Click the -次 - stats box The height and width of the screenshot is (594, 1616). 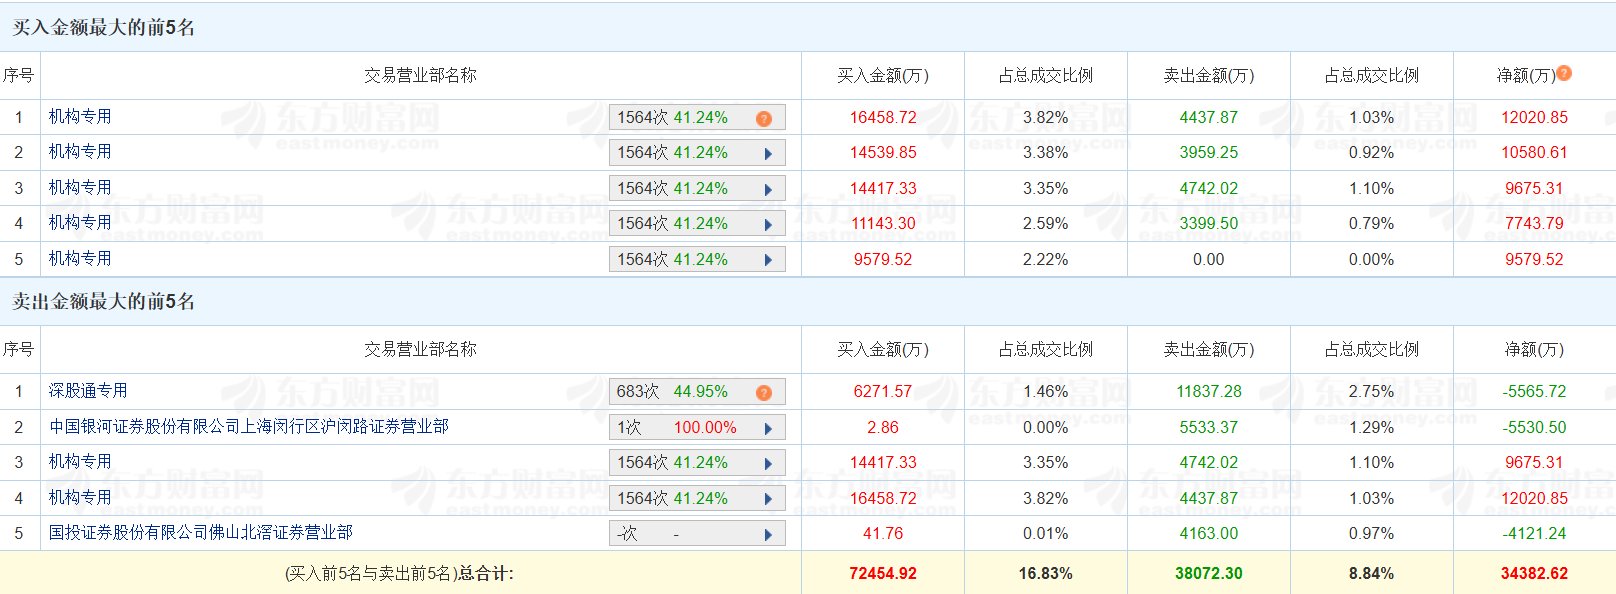click(697, 534)
